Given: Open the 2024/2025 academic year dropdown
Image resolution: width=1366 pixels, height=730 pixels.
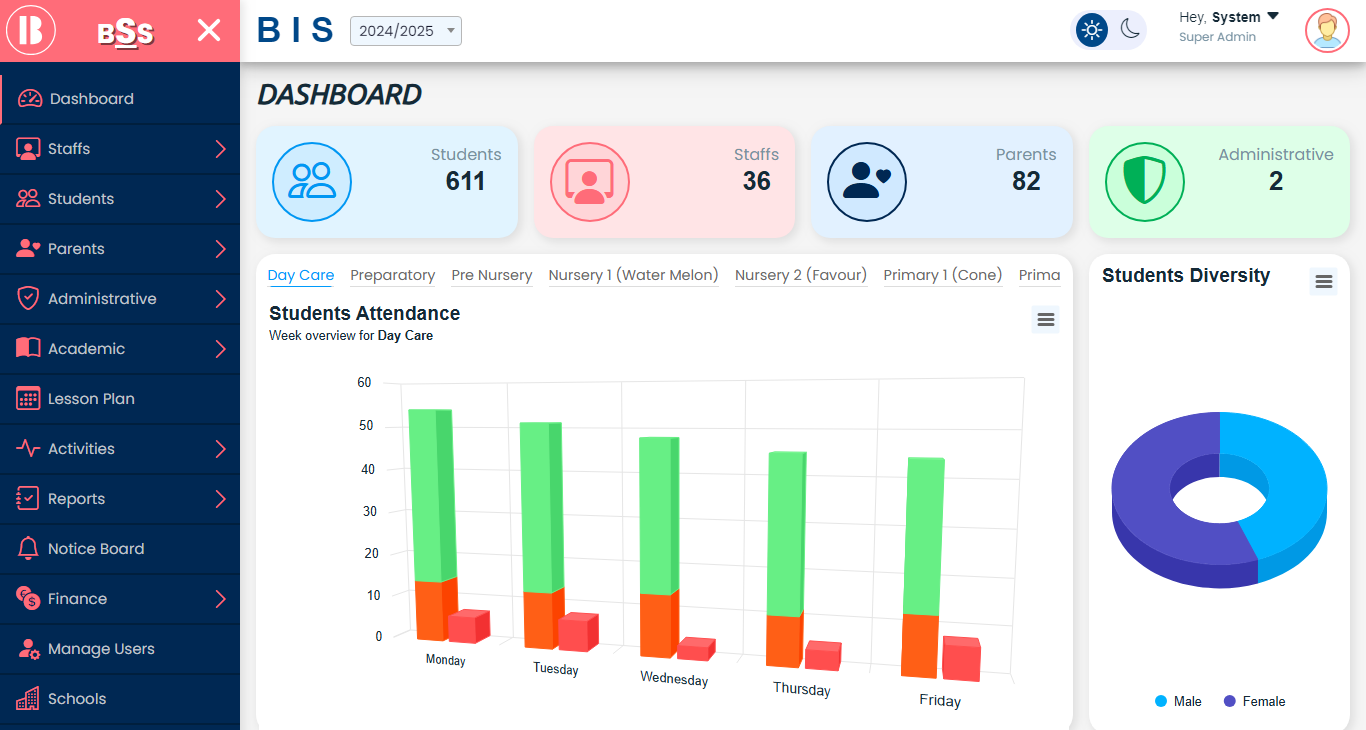Looking at the screenshot, I should coord(405,31).
